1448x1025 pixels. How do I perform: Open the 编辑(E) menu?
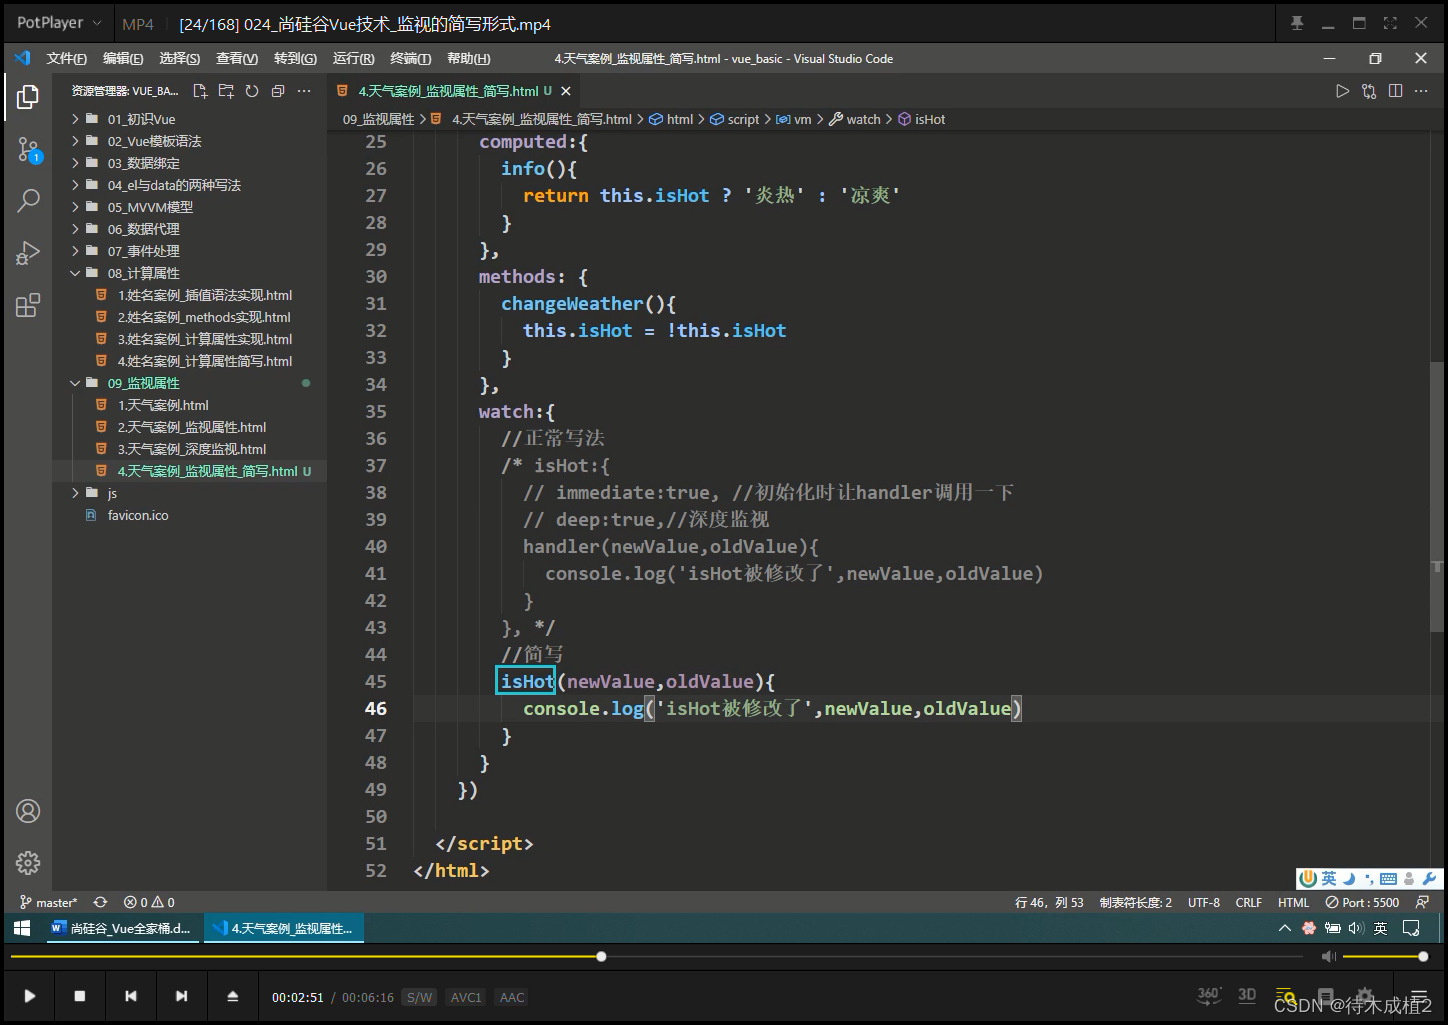123,59
